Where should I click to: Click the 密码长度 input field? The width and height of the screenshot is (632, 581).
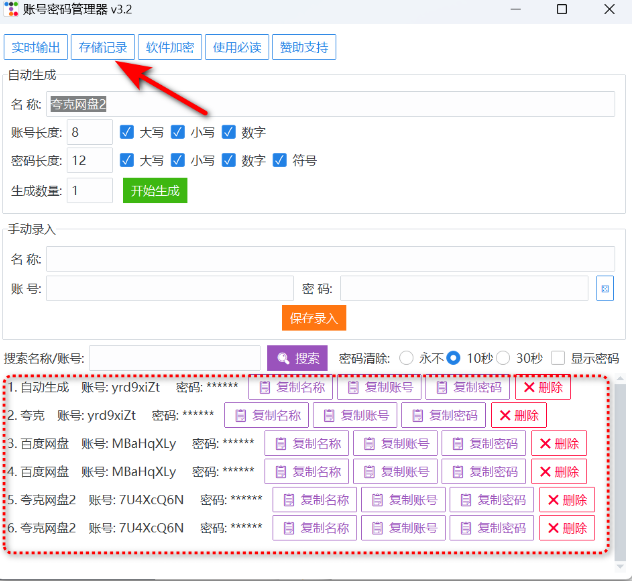89,160
